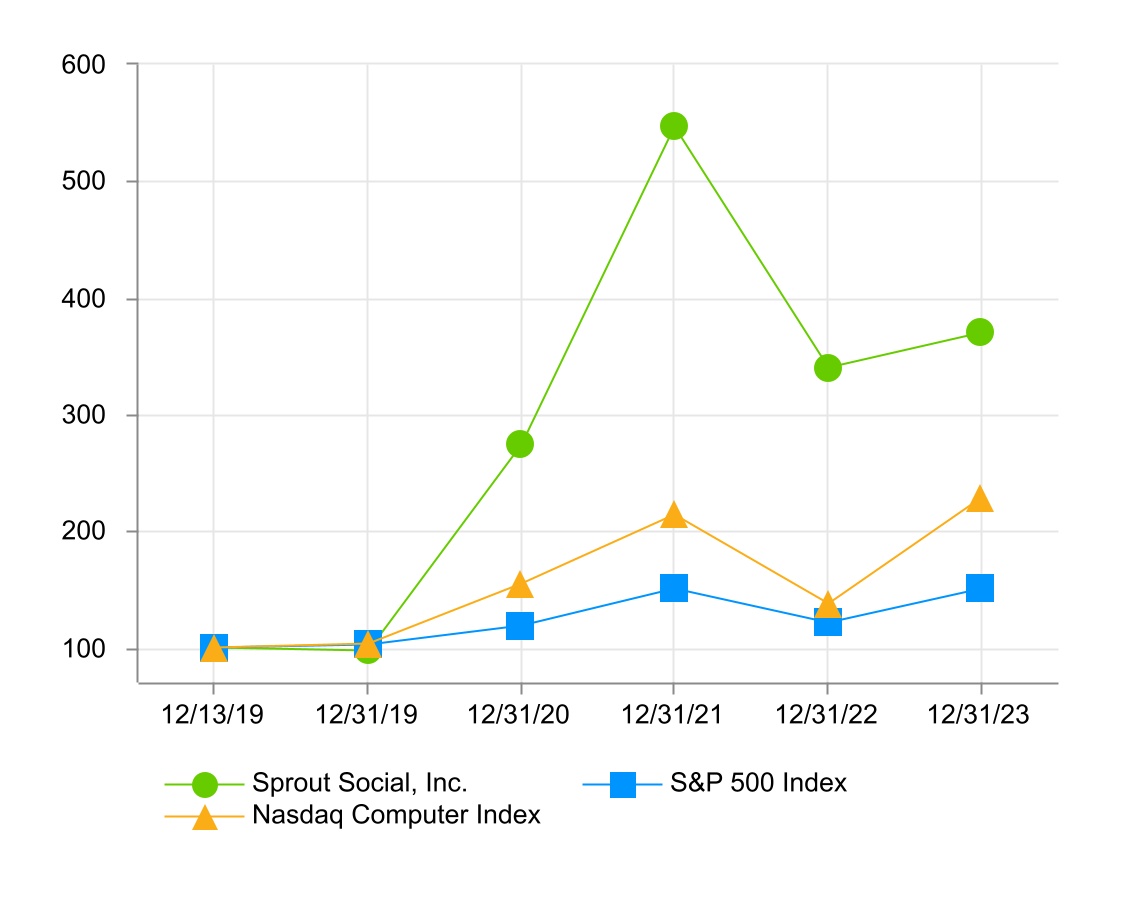This screenshot has height=904, width=1122.
Task: Select Sprout Social's green circle at 12/31/20
Action: tap(520, 444)
